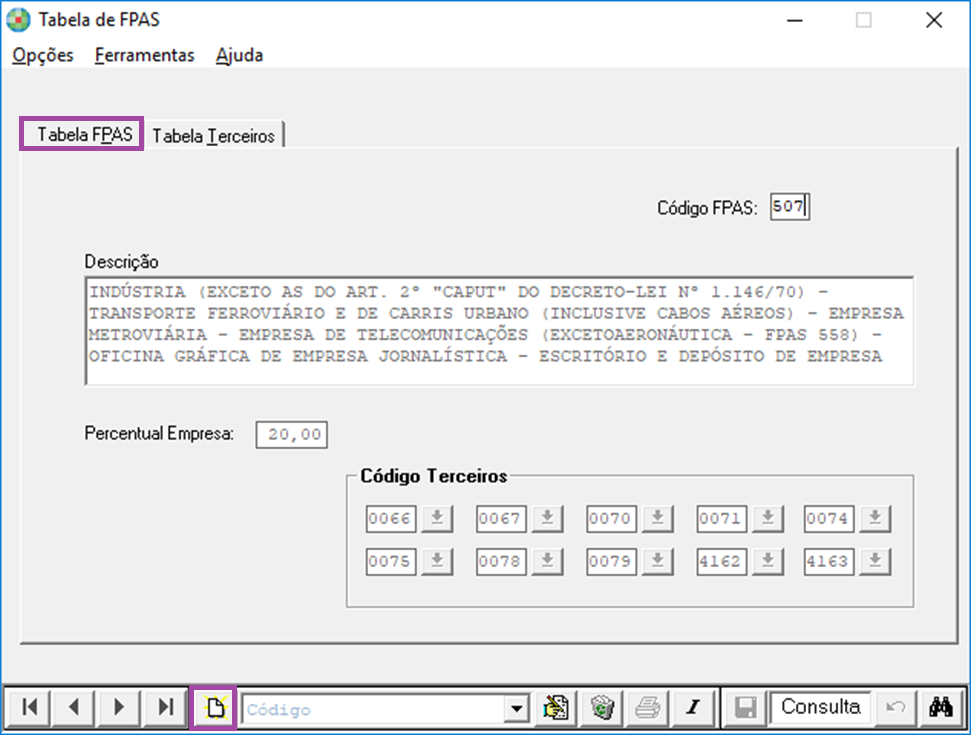
Task: Click the edit record icon beside Código dropdown
Action: tap(555, 707)
